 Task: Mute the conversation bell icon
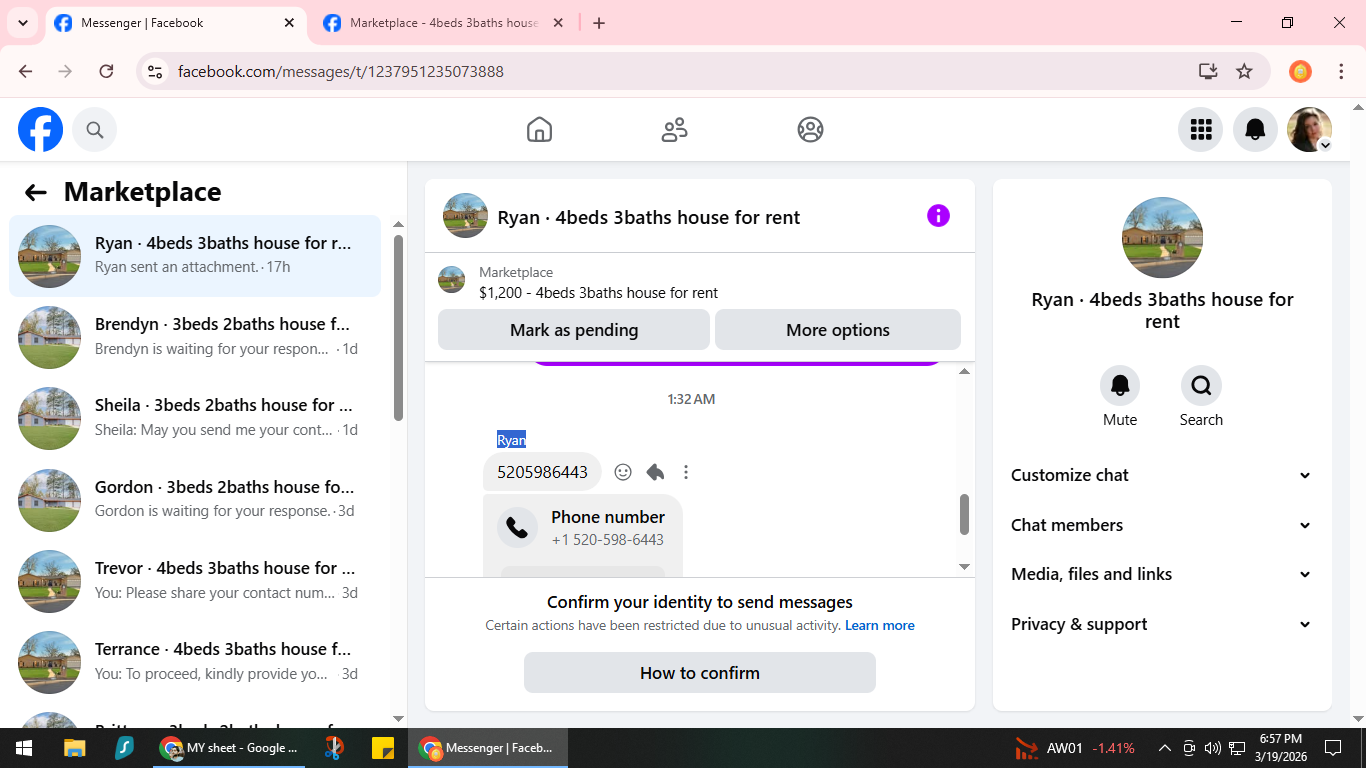[x=1120, y=385]
